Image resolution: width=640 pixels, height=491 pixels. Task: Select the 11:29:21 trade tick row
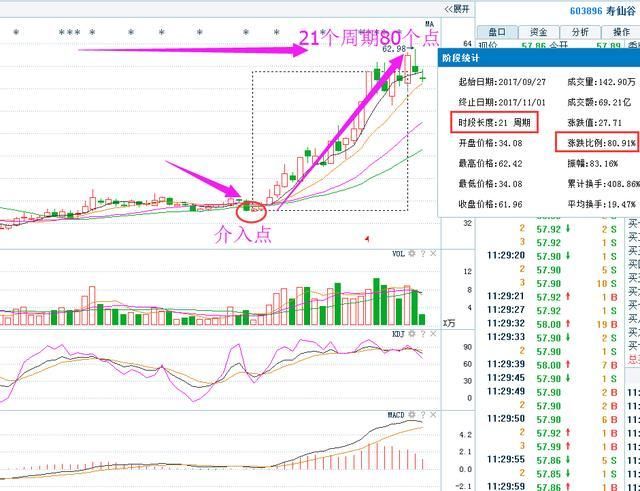coord(552,297)
